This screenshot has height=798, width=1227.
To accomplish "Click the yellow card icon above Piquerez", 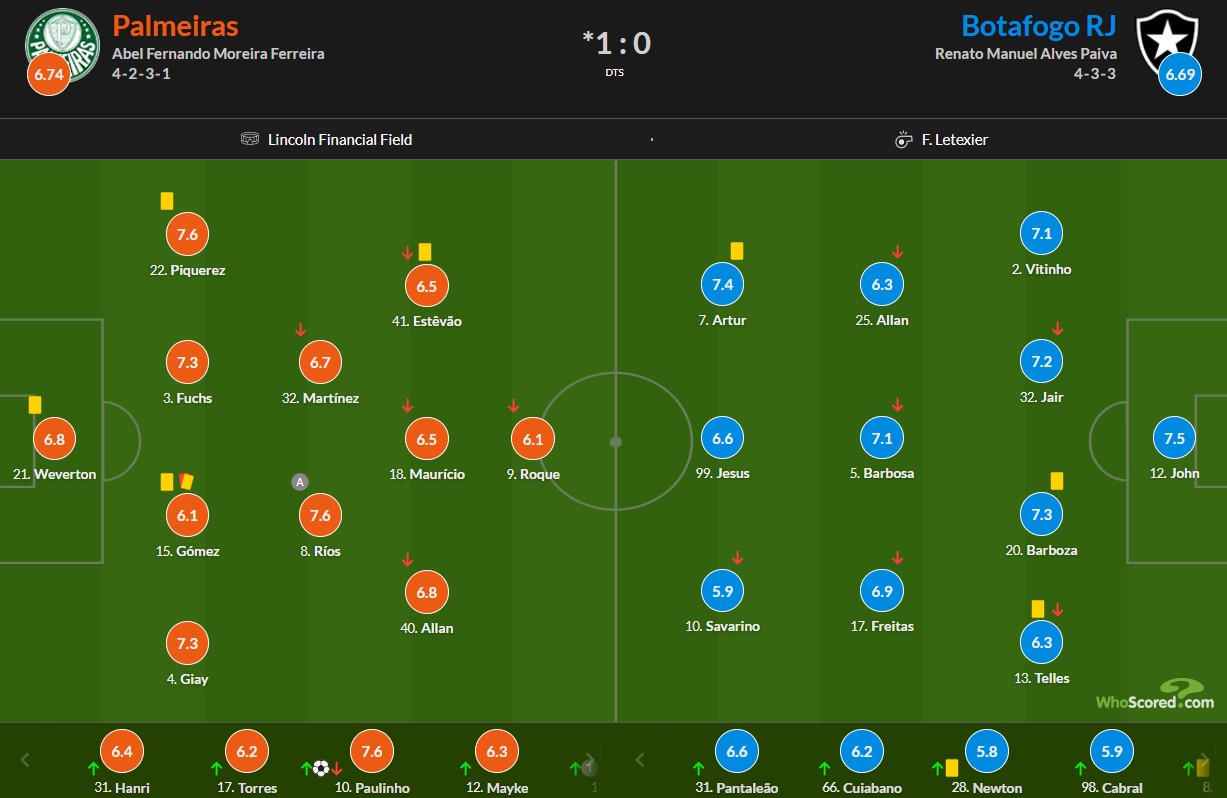I will (x=167, y=201).
